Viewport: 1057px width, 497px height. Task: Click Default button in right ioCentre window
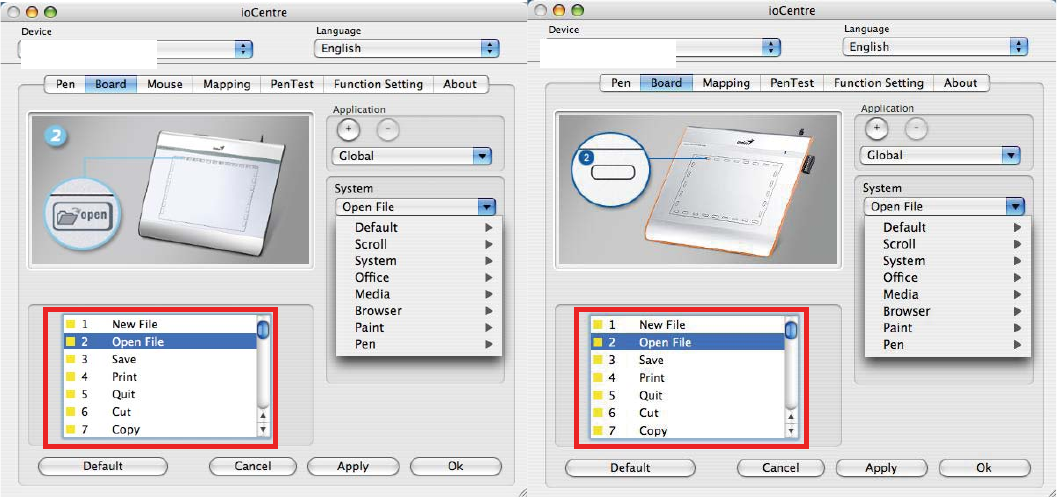630,467
